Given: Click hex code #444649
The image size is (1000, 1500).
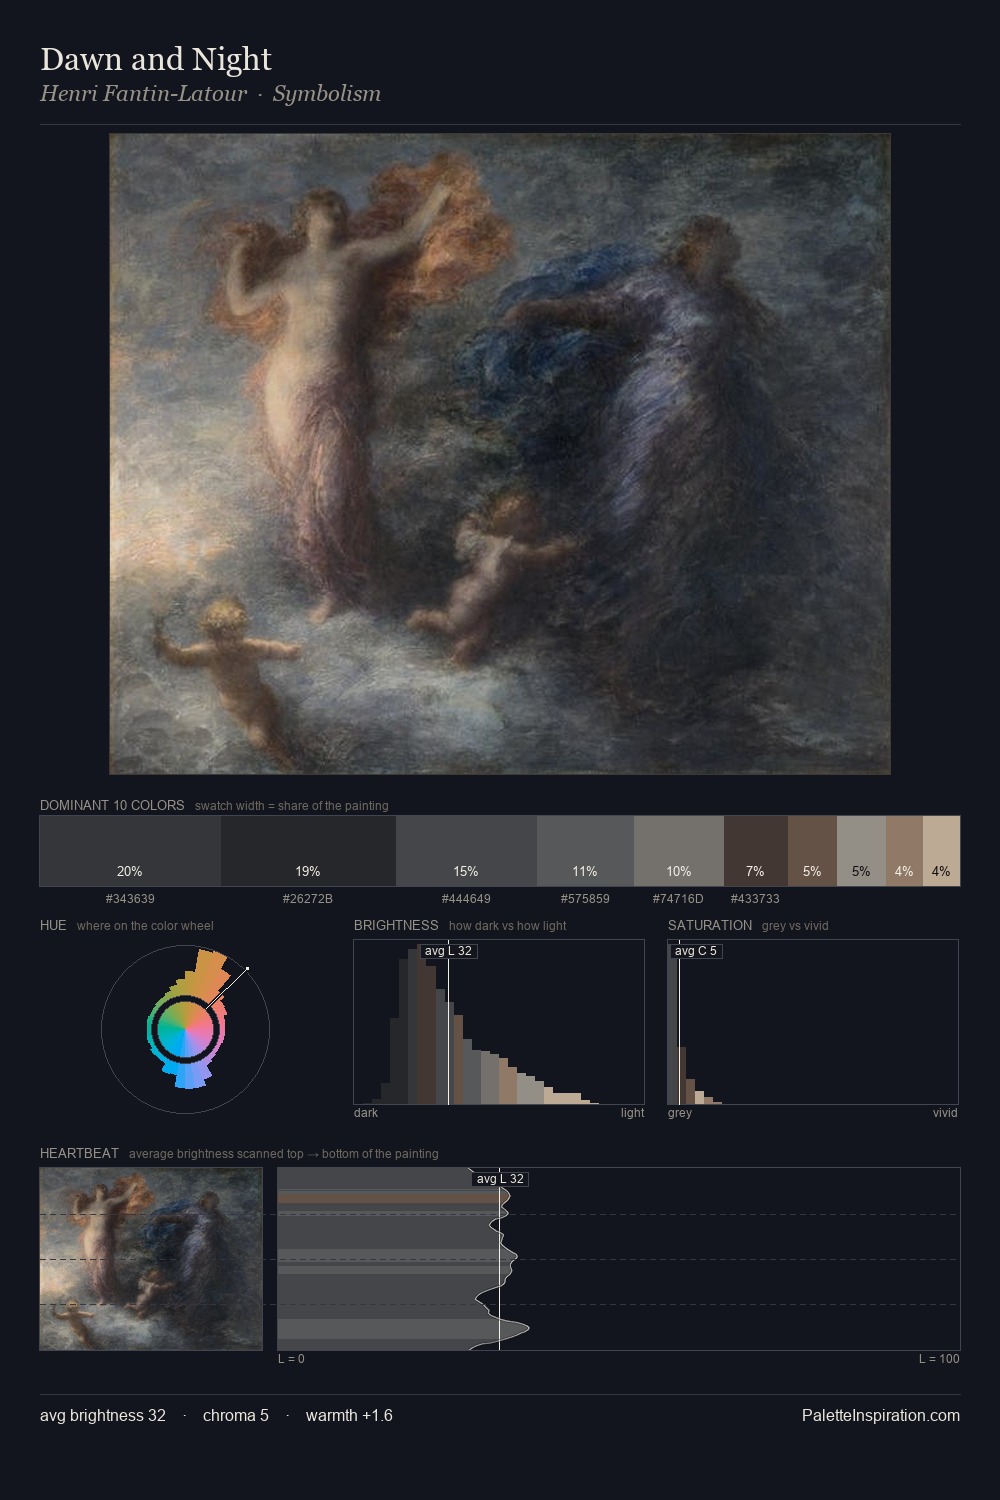Looking at the screenshot, I should coord(466,899).
